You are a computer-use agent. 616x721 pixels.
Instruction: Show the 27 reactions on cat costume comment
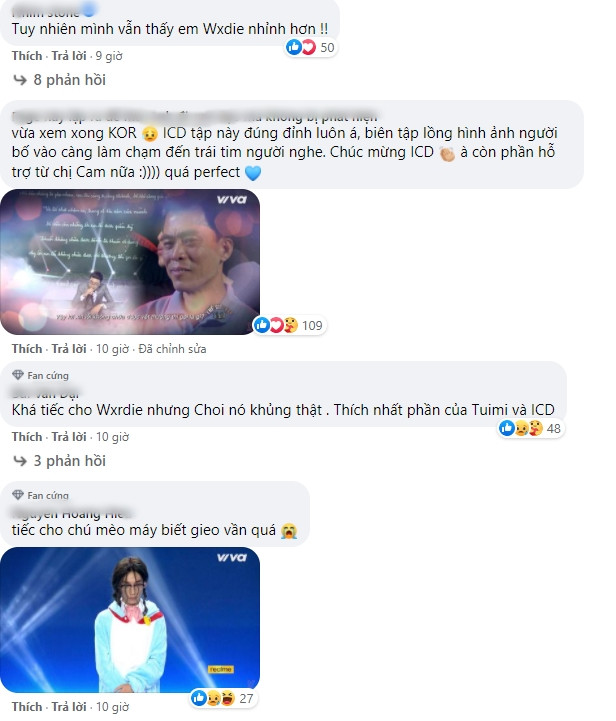[x=223, y=698]
